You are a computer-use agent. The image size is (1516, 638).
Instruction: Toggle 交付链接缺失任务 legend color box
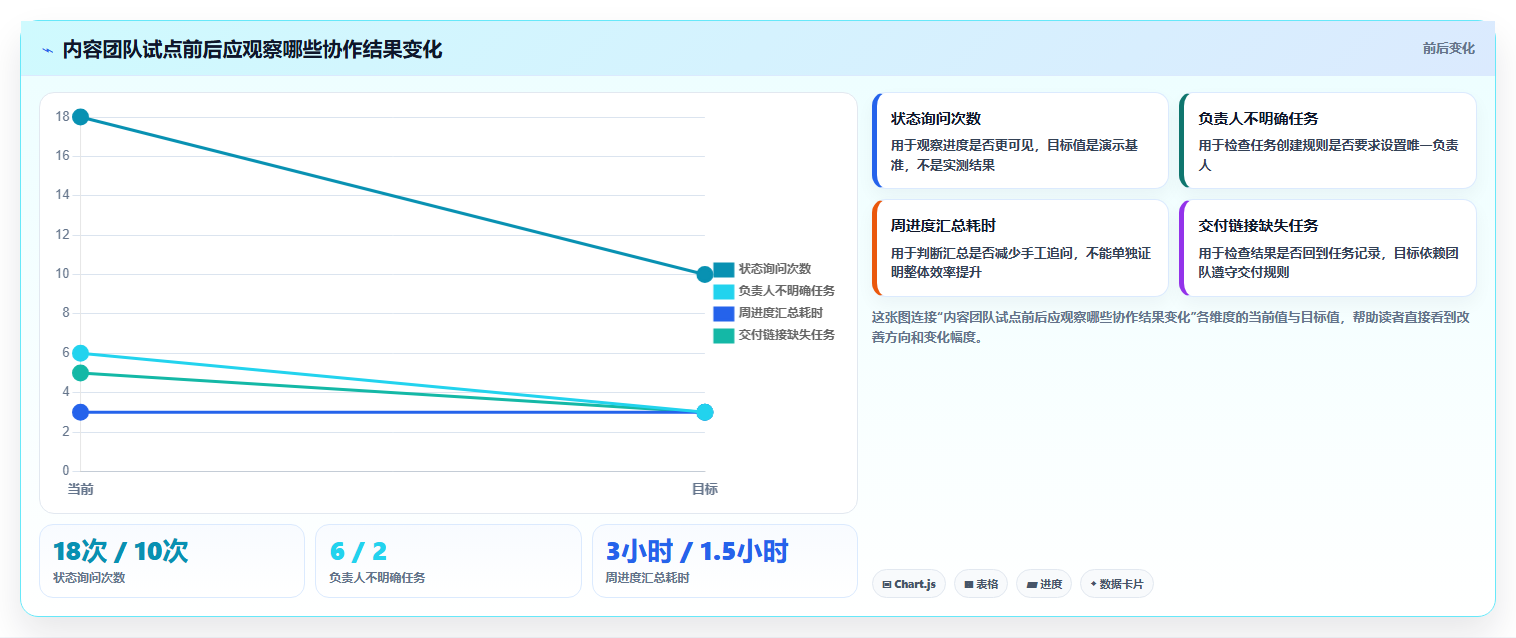pyautogui.click(x=724, y=335)
